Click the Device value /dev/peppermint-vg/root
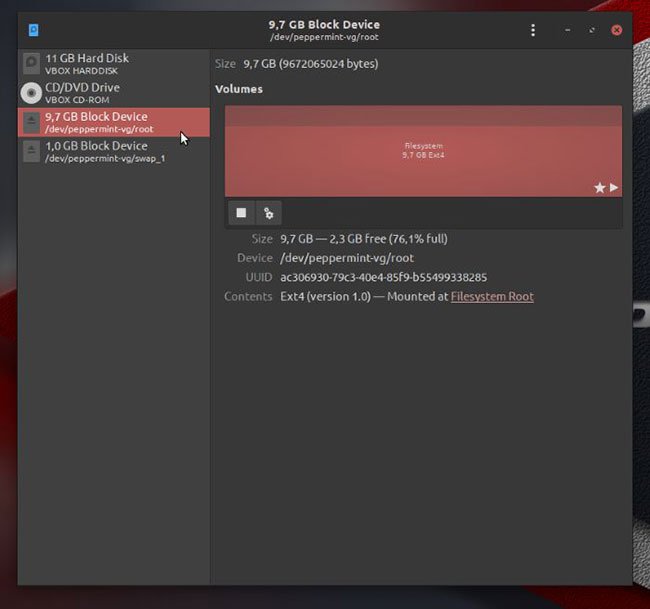The image size is (650, 609). click(x=347, y=258)
